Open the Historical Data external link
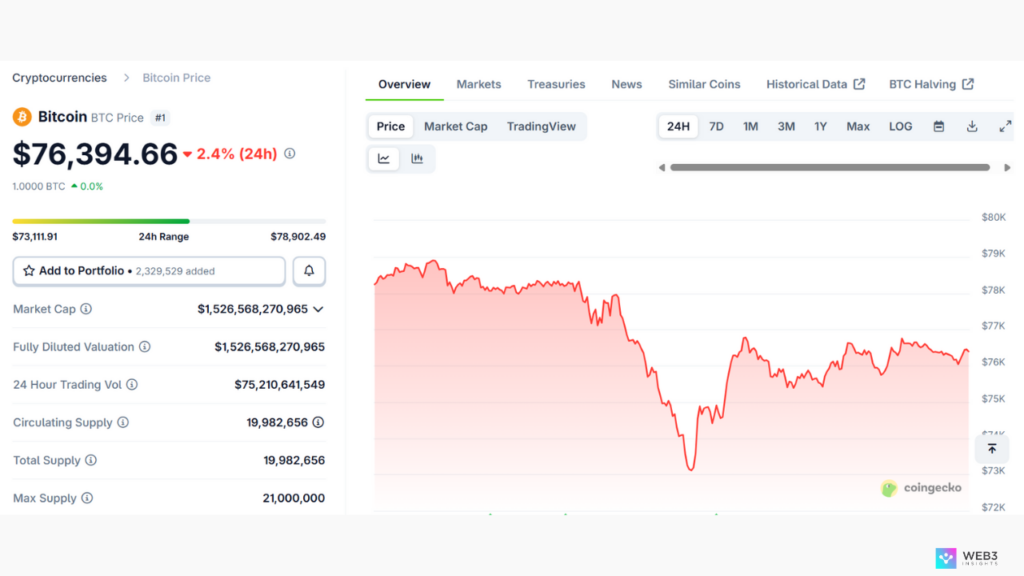The width and height of the screenshot is (1024, 576). [815, 84]
